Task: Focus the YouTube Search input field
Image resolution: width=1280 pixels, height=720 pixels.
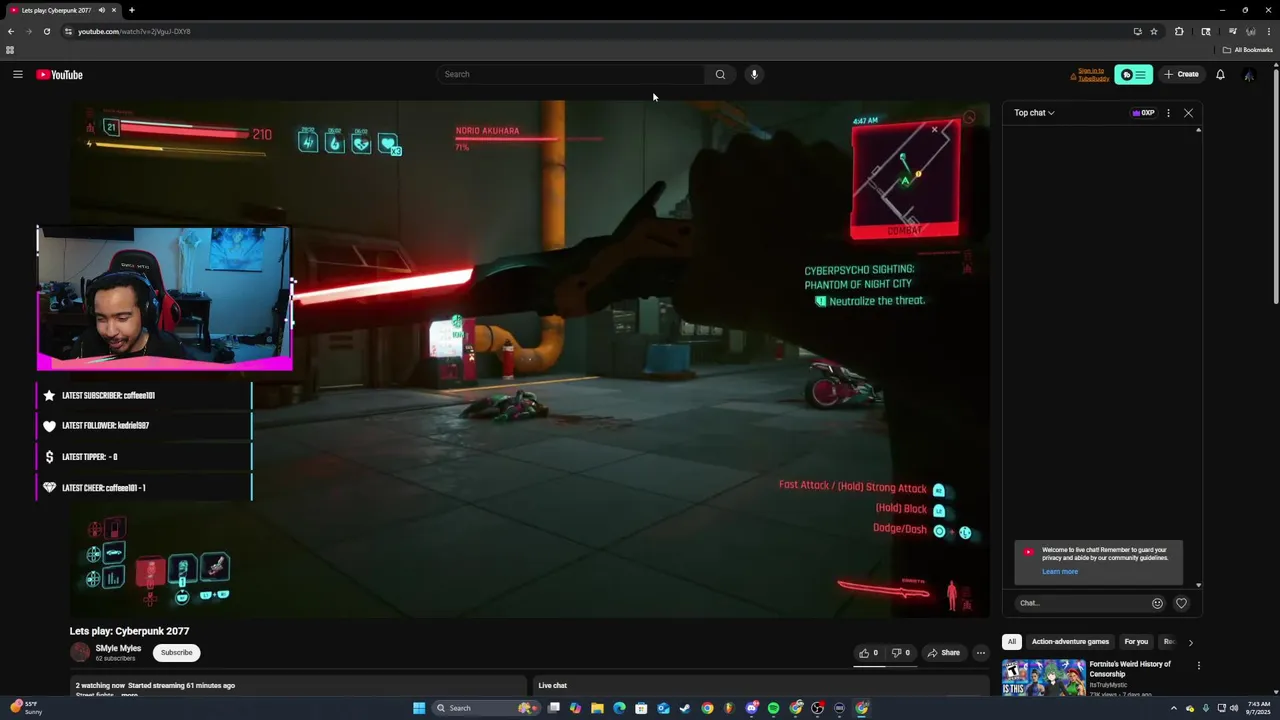Action: (571, 74)
